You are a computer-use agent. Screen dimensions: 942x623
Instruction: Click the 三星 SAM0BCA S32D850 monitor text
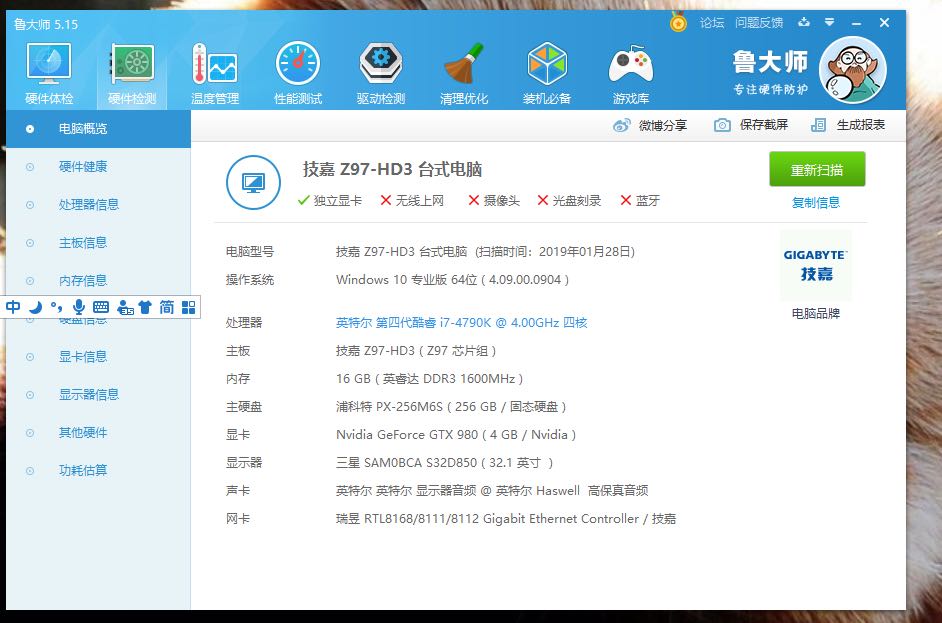(x=445, y=463)
